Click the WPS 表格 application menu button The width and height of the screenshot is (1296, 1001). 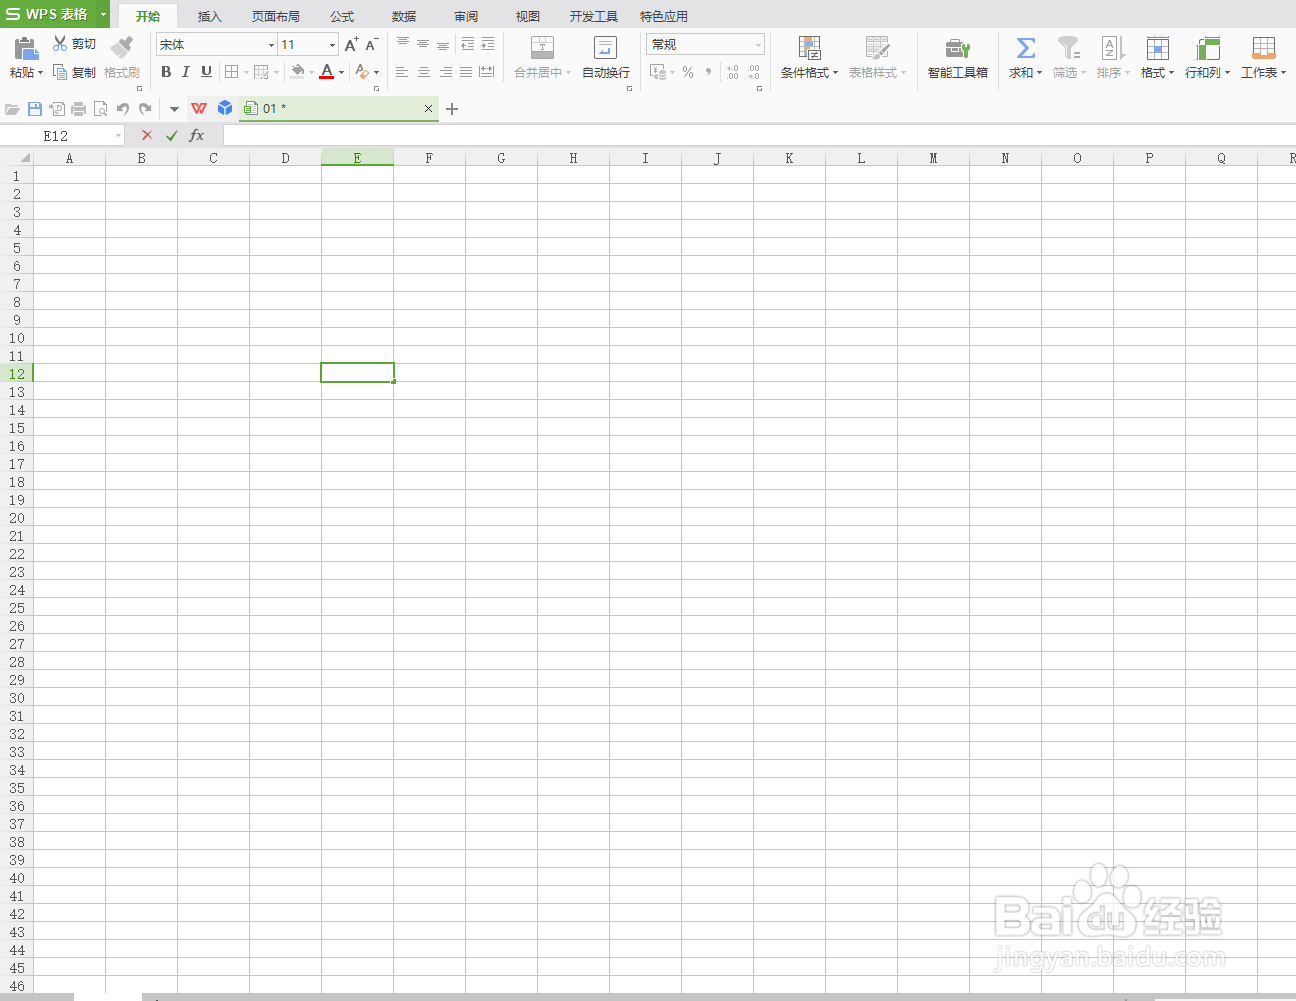pyautogui.click(x=48, y=14)
